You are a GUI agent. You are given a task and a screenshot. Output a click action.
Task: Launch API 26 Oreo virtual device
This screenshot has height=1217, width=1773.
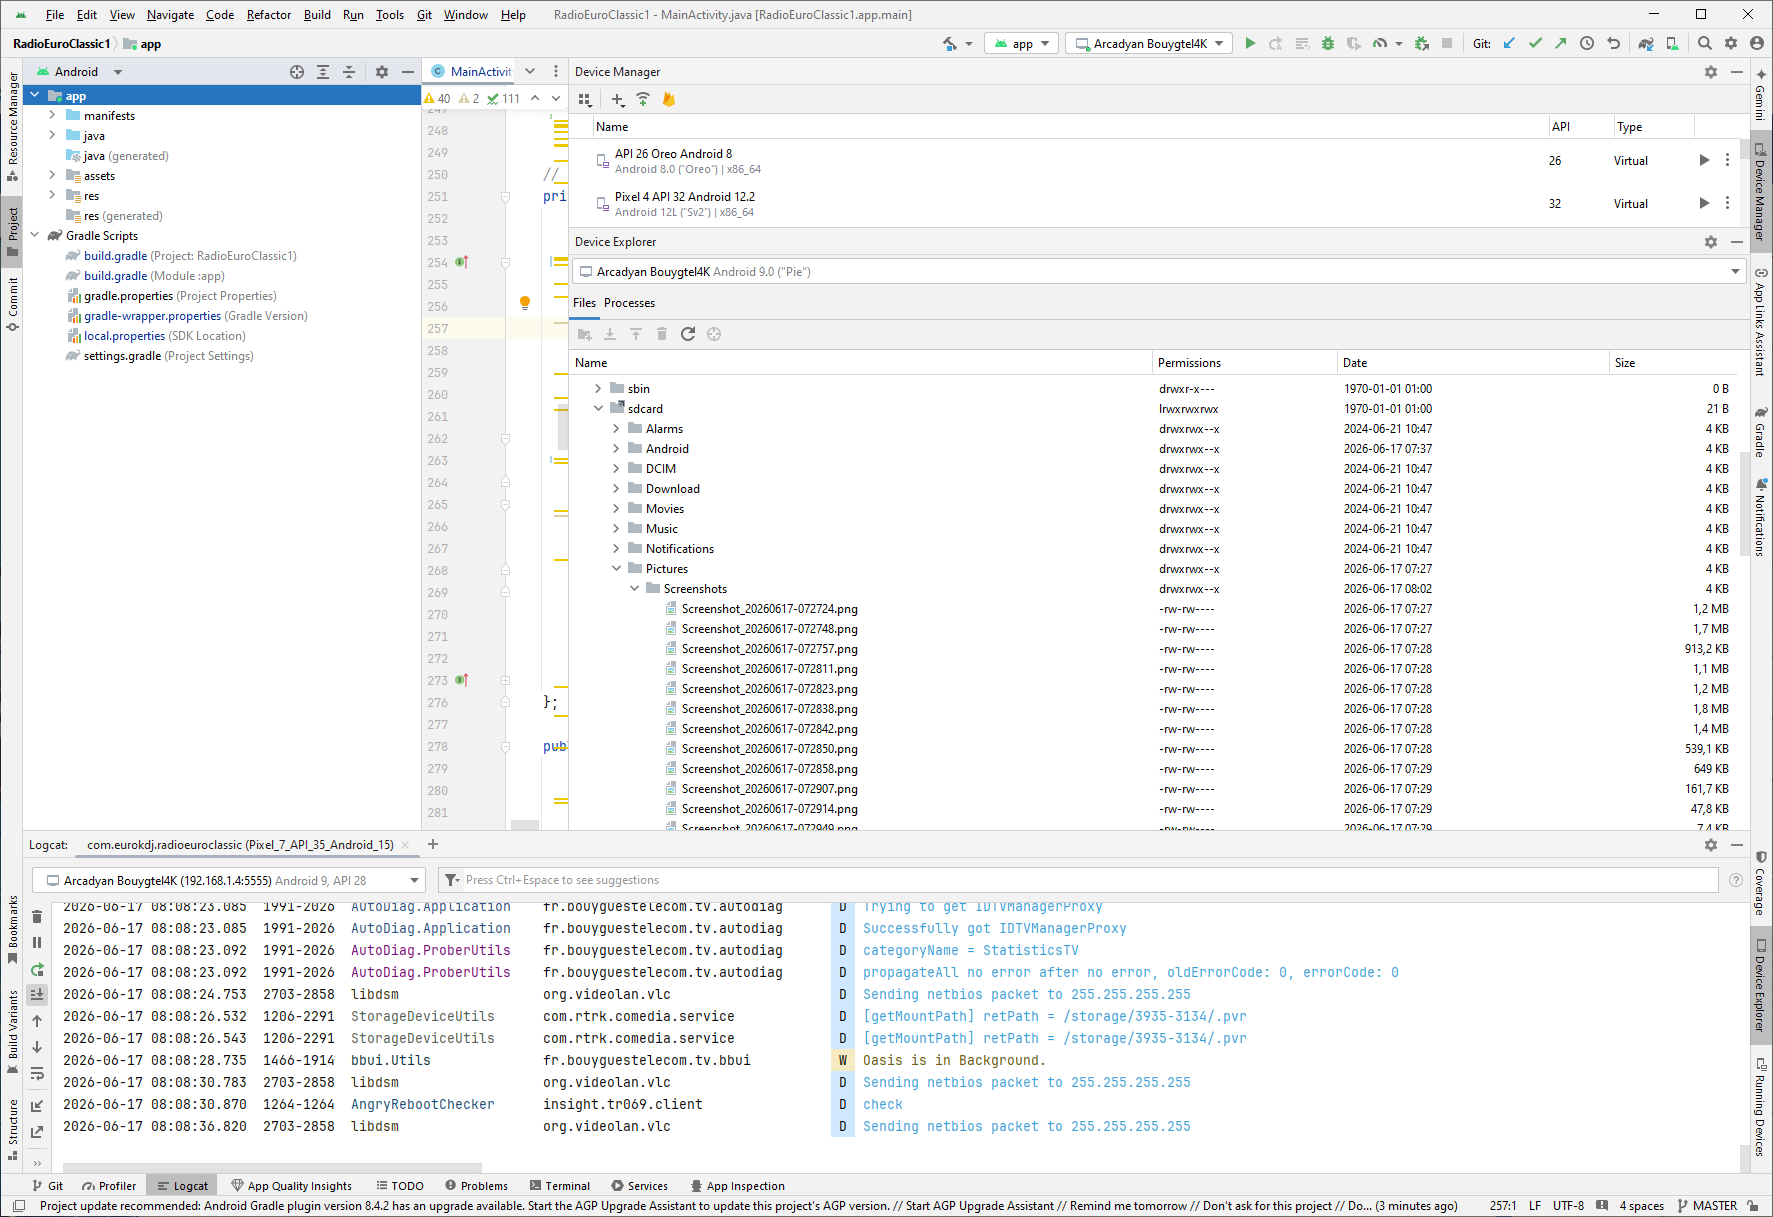[x=1704, y=160]
